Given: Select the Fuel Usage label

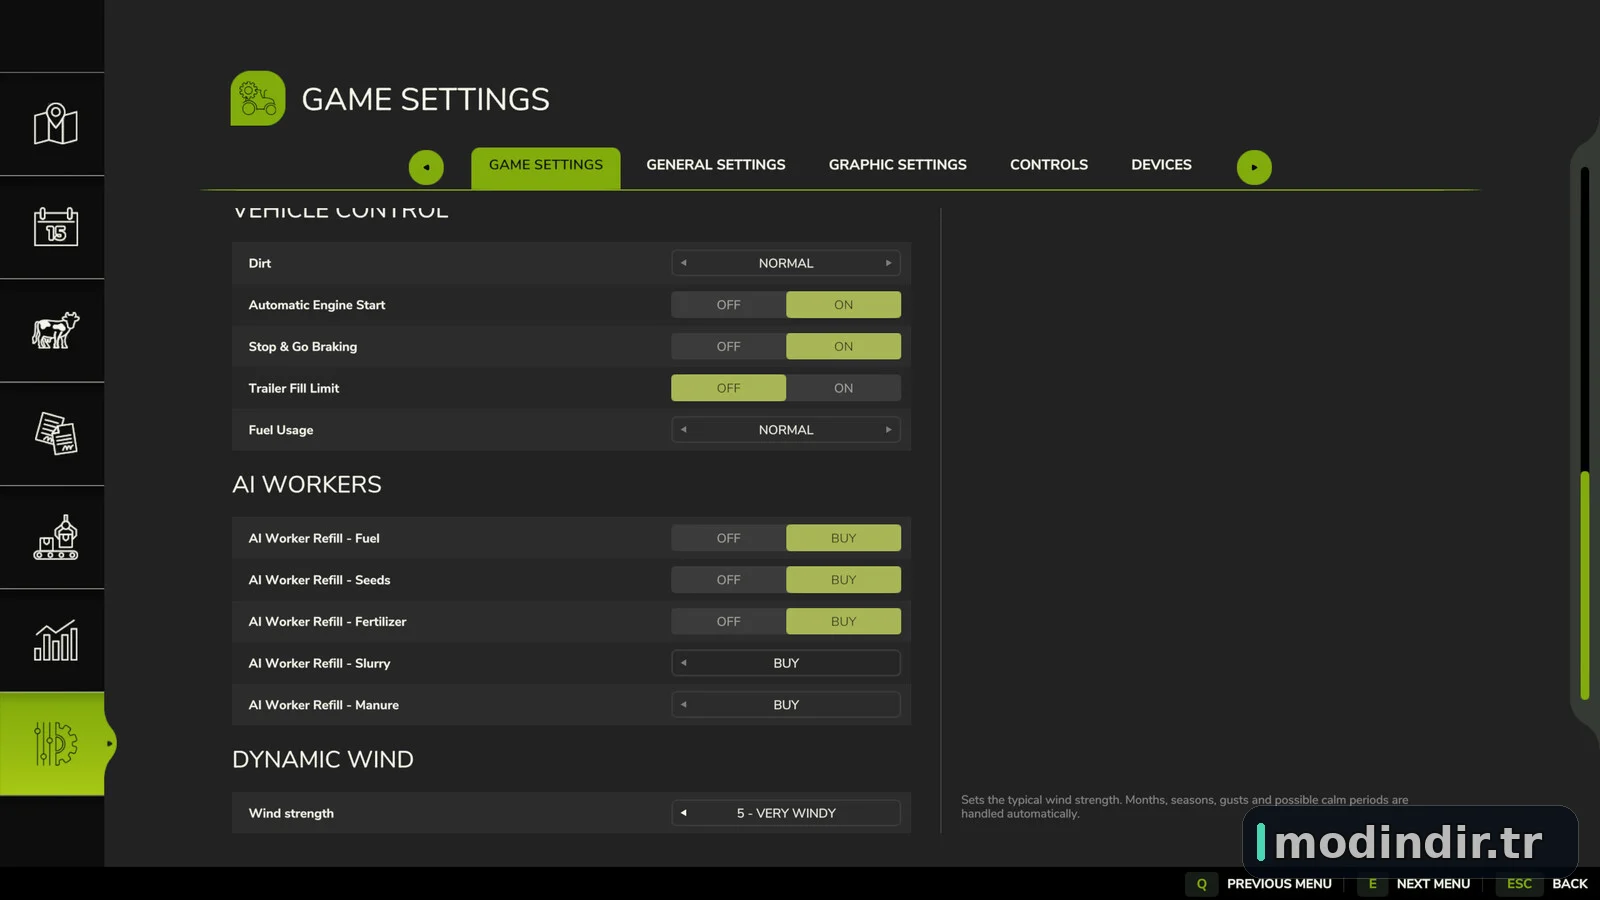Looking at the screenshot, I should (x=281, y=430).
